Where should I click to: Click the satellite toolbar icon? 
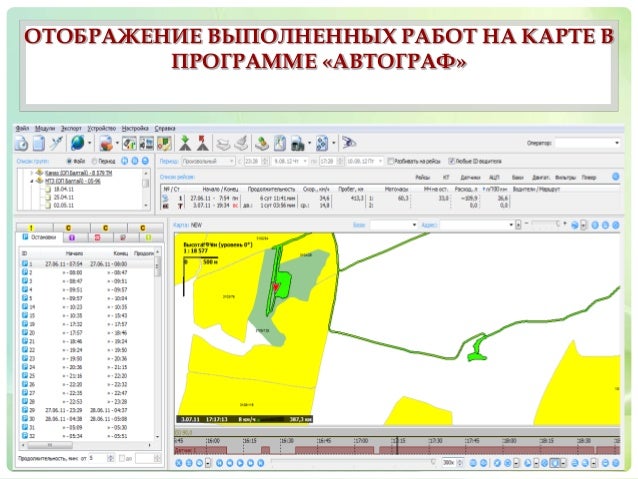56,143
